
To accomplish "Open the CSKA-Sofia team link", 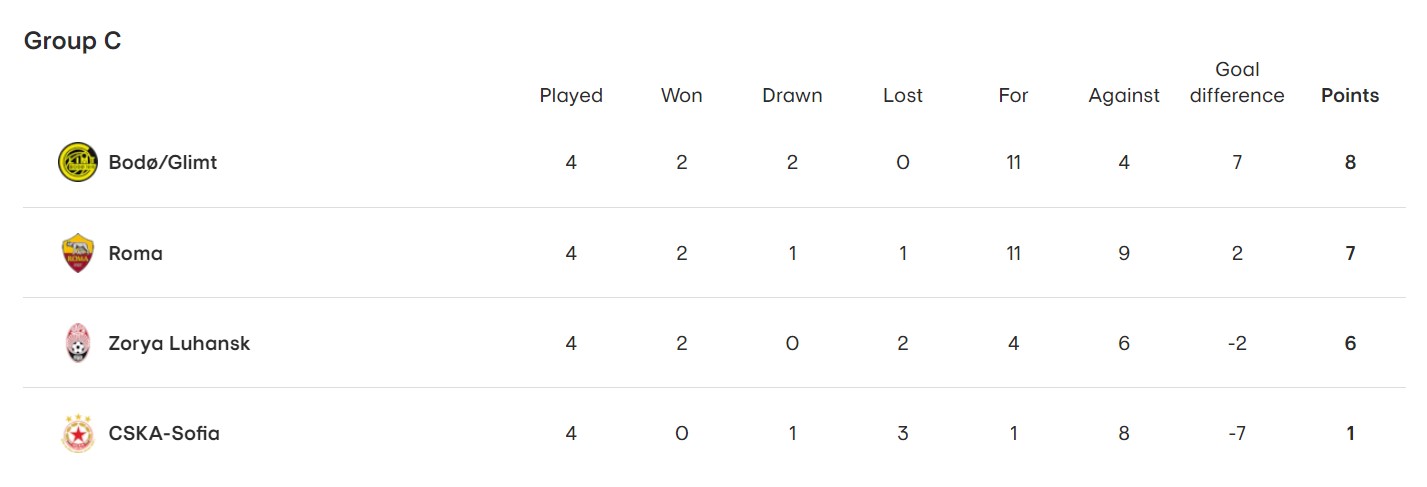I will 164,433.
